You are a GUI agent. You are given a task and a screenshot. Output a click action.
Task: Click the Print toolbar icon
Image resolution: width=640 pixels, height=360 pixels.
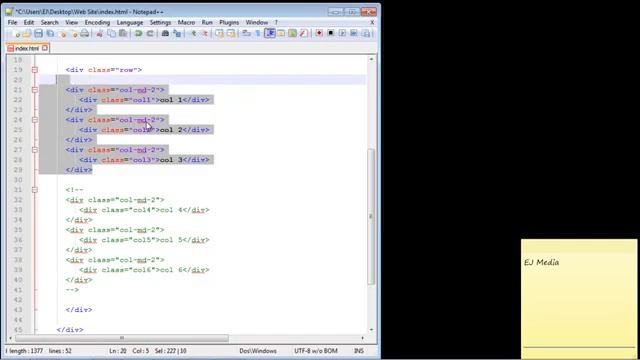[x=84, y=33]
